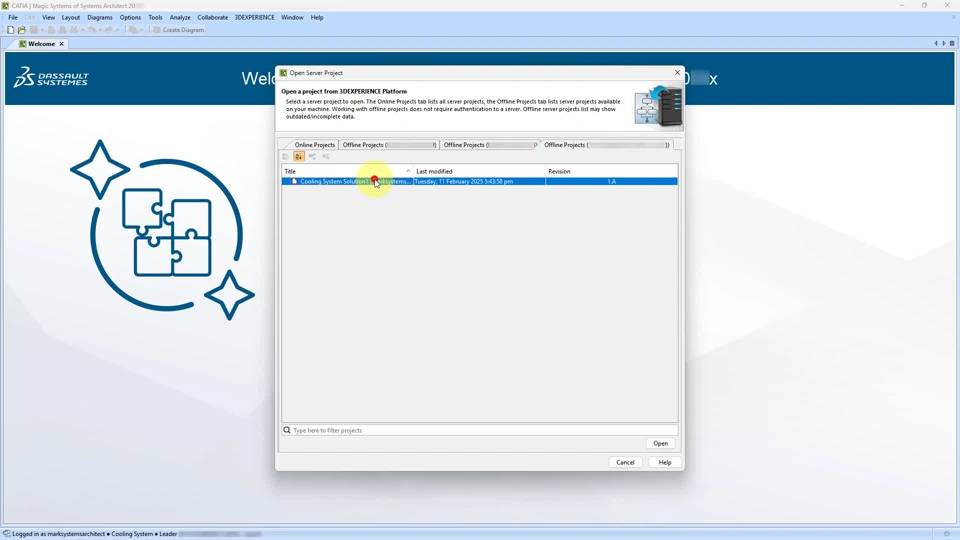
Task: Click the Open Project folder icon
Action: [x=22, y=29]
